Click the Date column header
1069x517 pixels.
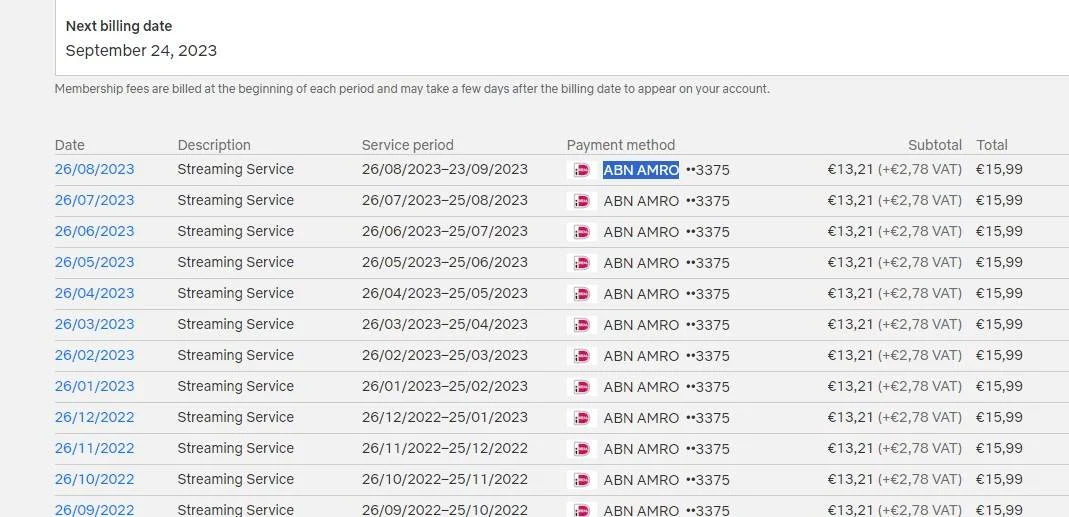(x=70, y=145)
